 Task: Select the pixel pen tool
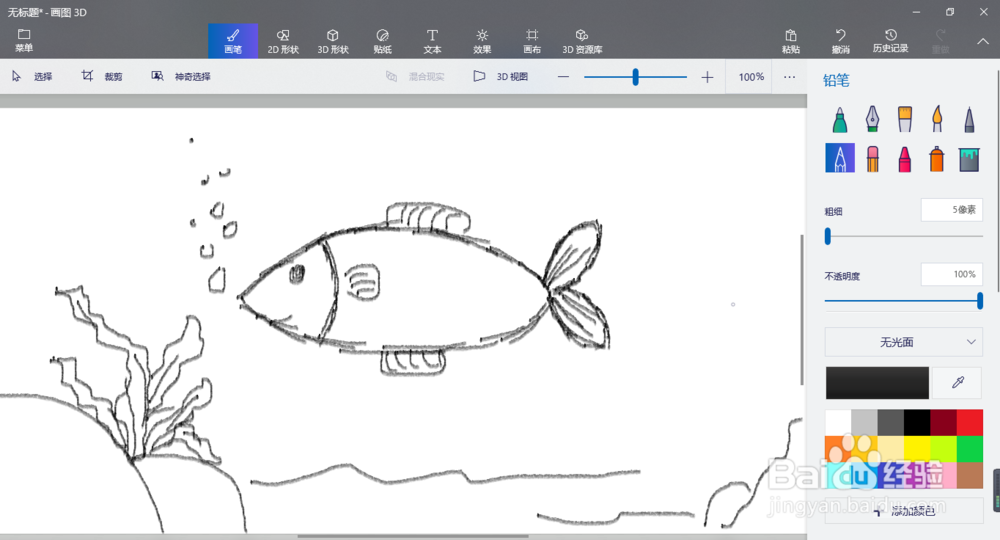(969, 119)
